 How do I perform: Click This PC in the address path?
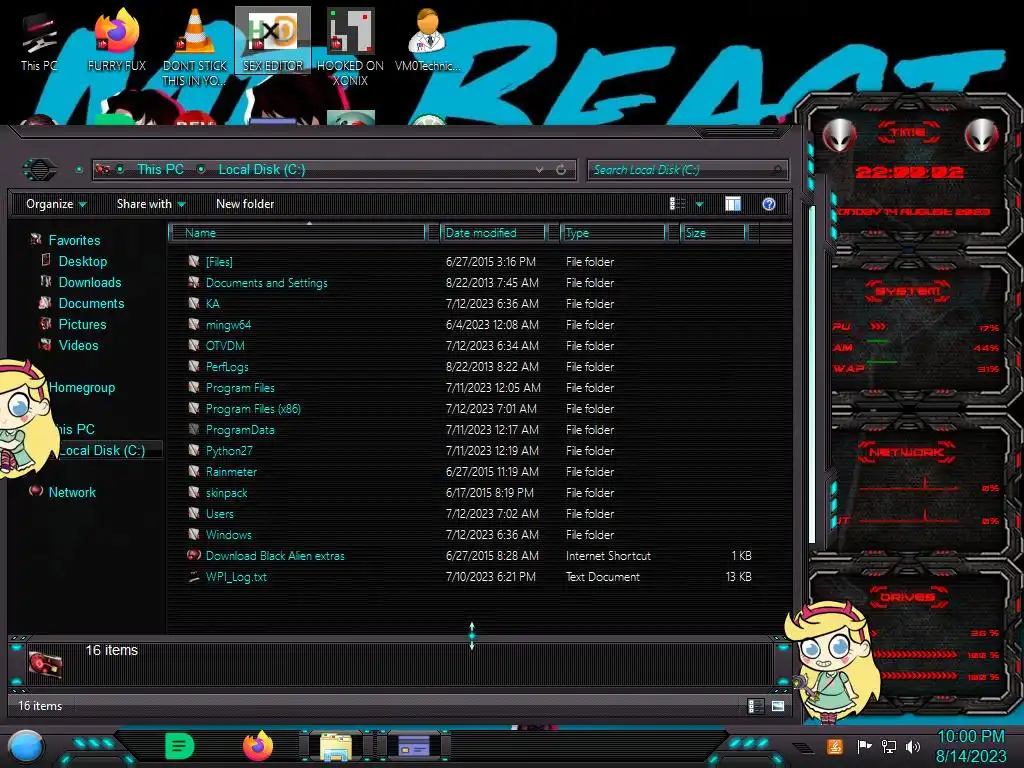[x=160, y=169]
